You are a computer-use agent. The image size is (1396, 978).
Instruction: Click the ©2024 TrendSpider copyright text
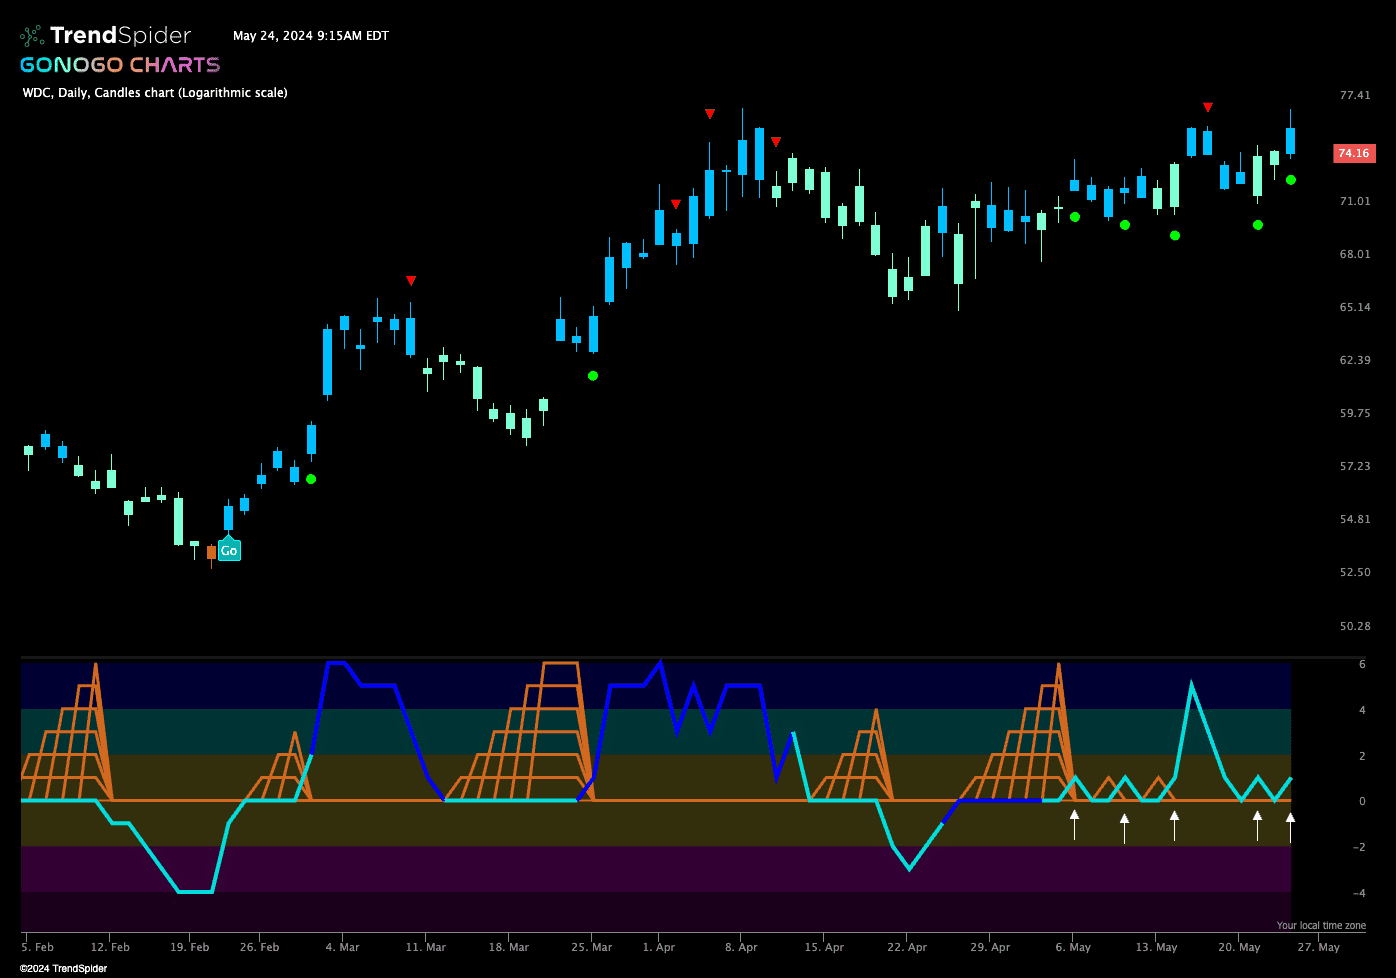[63, 968]
